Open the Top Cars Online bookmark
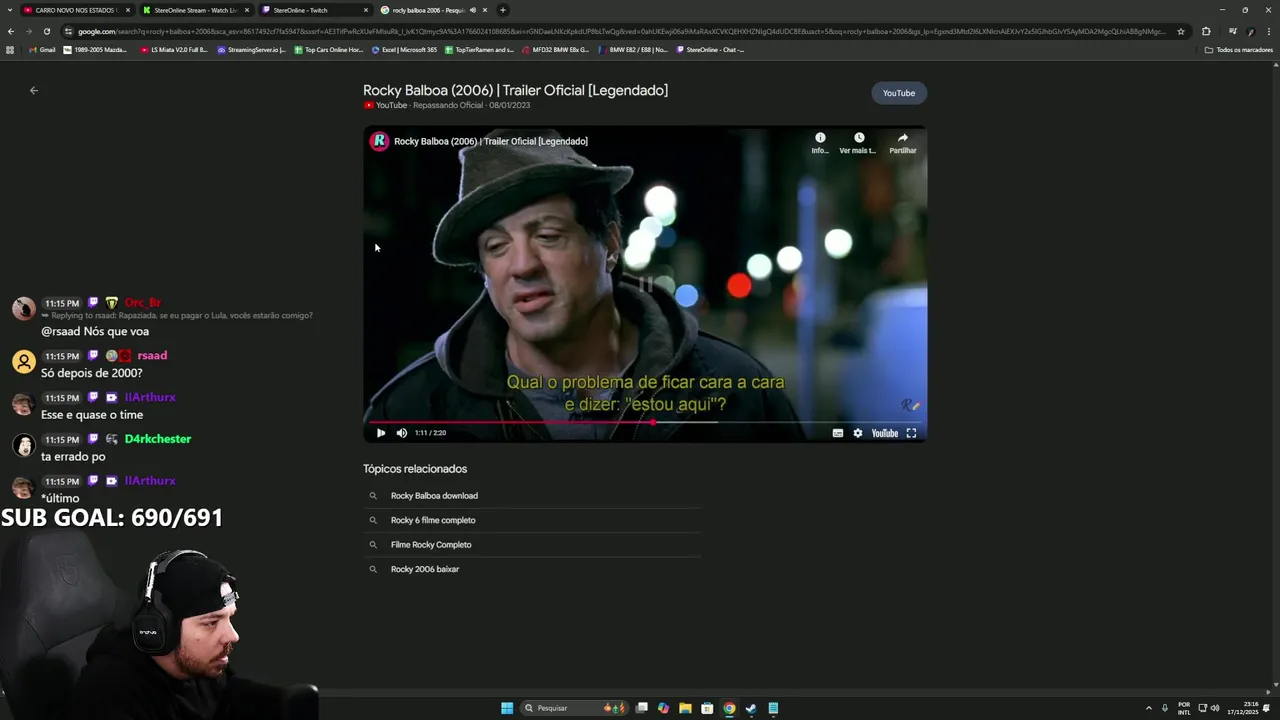The height and width of the screenshot is (720, 1280). 328,49
